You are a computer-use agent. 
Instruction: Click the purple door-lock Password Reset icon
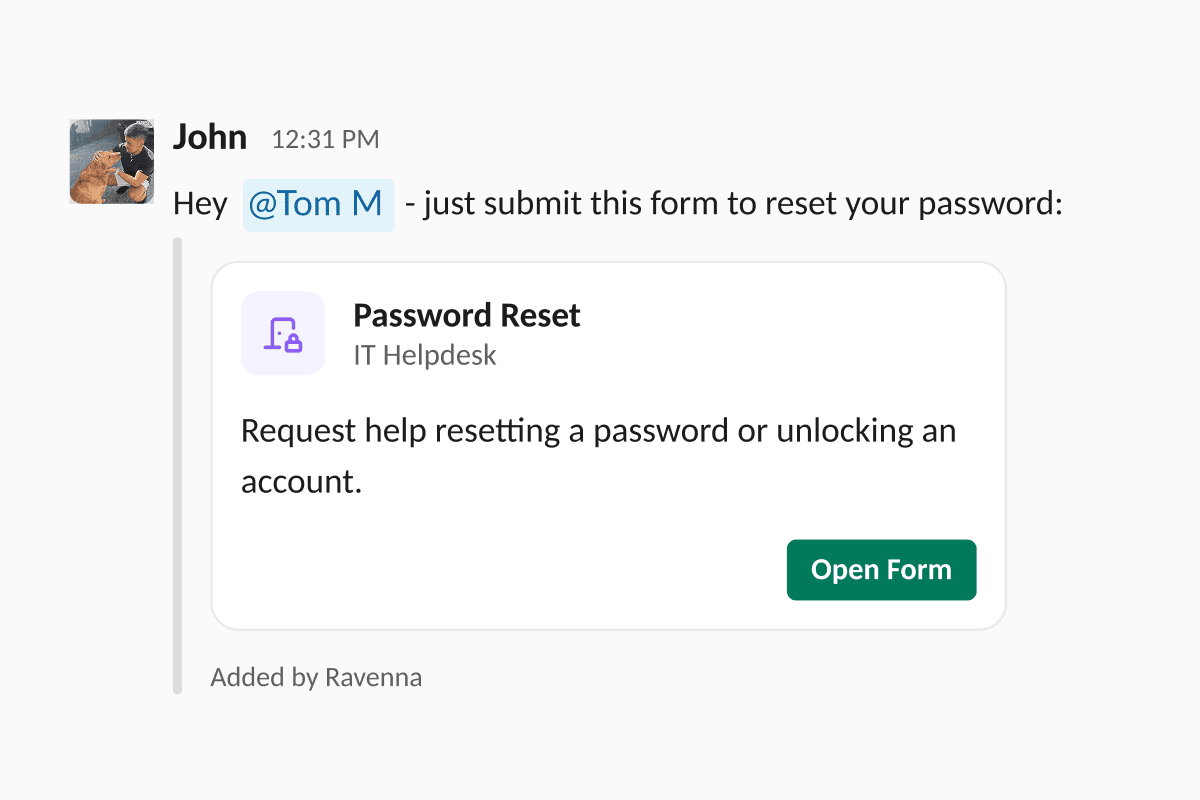point(283,334)
